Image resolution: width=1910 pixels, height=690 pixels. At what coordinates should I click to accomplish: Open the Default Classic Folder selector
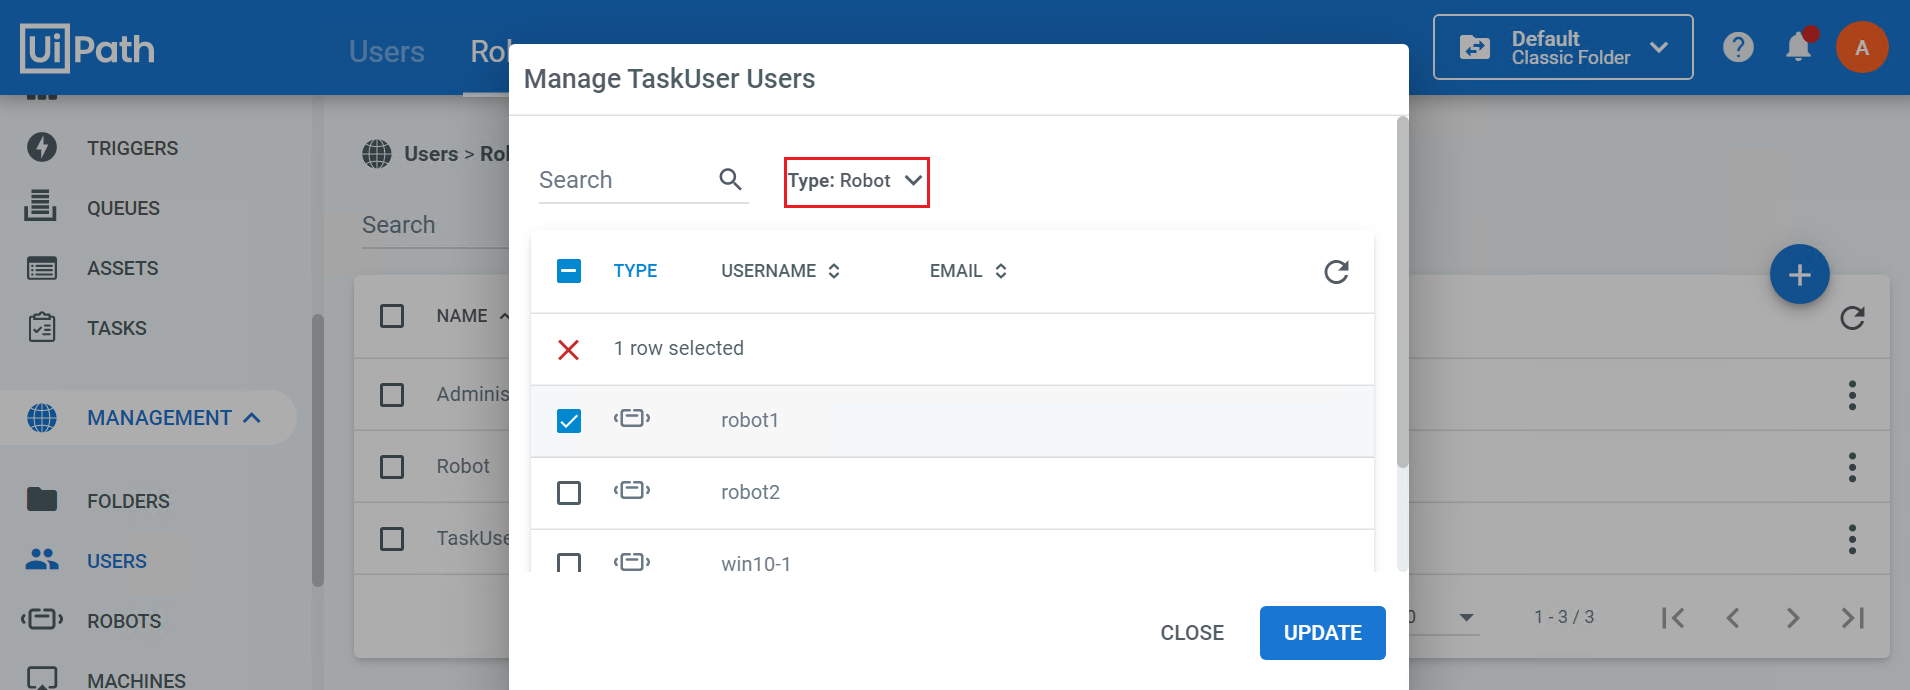[1563, 47]
